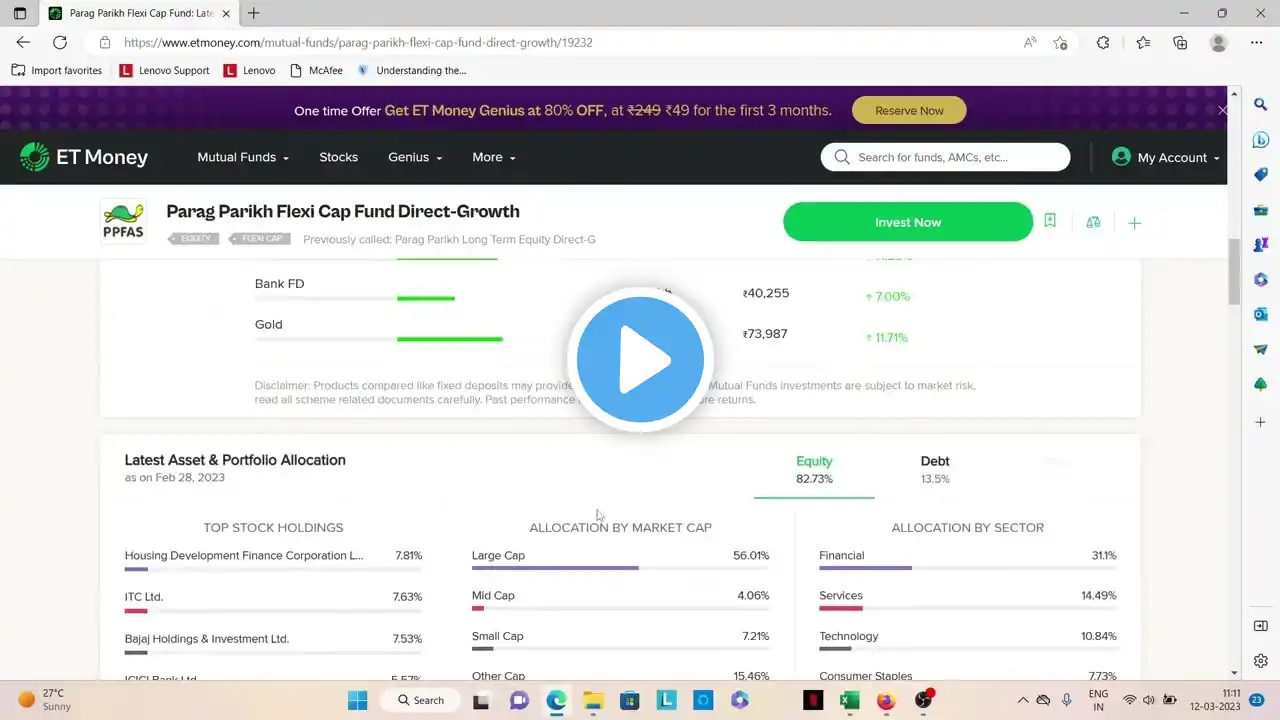The width and height of the screenshot is (1280, 720).
Task: Open the Collections icon in toolbar
Action: point(1180,43)
